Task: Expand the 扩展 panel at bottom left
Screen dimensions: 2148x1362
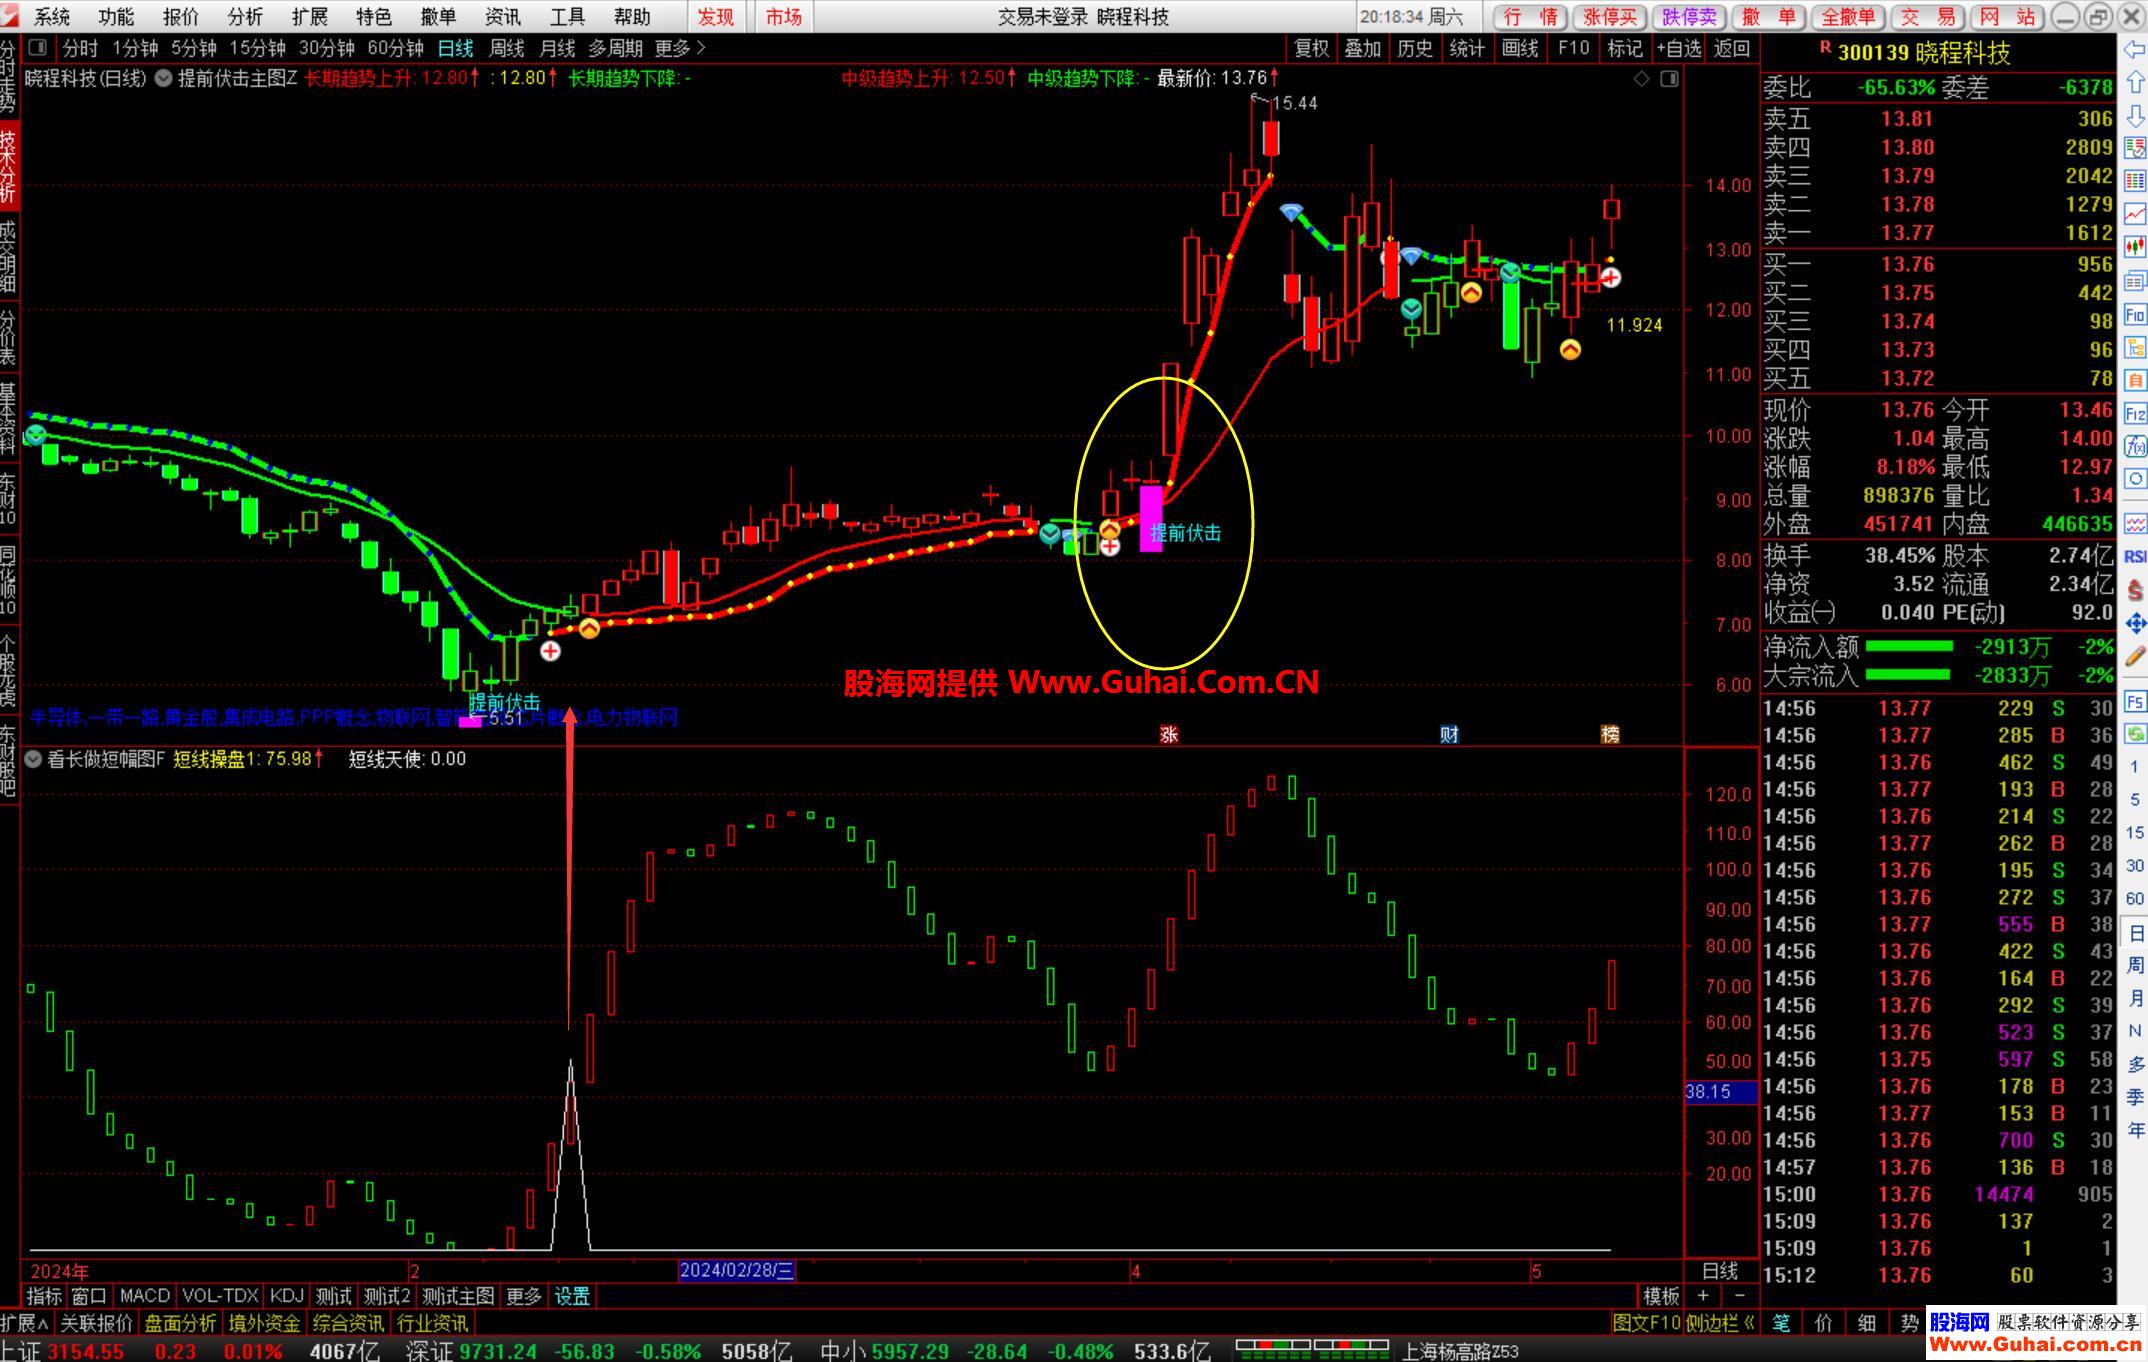Action: coord(24,1323)
